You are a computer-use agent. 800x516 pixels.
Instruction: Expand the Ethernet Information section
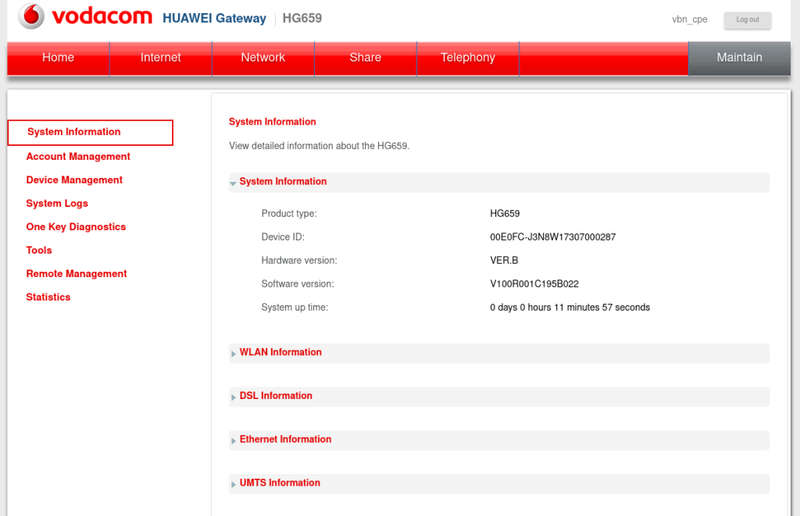point(499,440)
